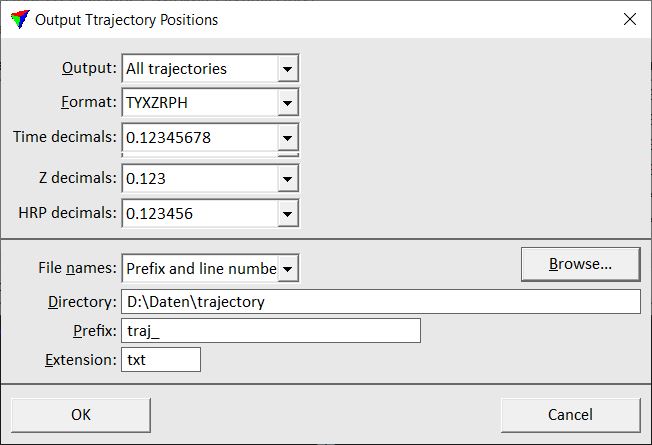Focus the Directory input field
The height and width of the screenshot is (445, 652).
pos(381,302)
